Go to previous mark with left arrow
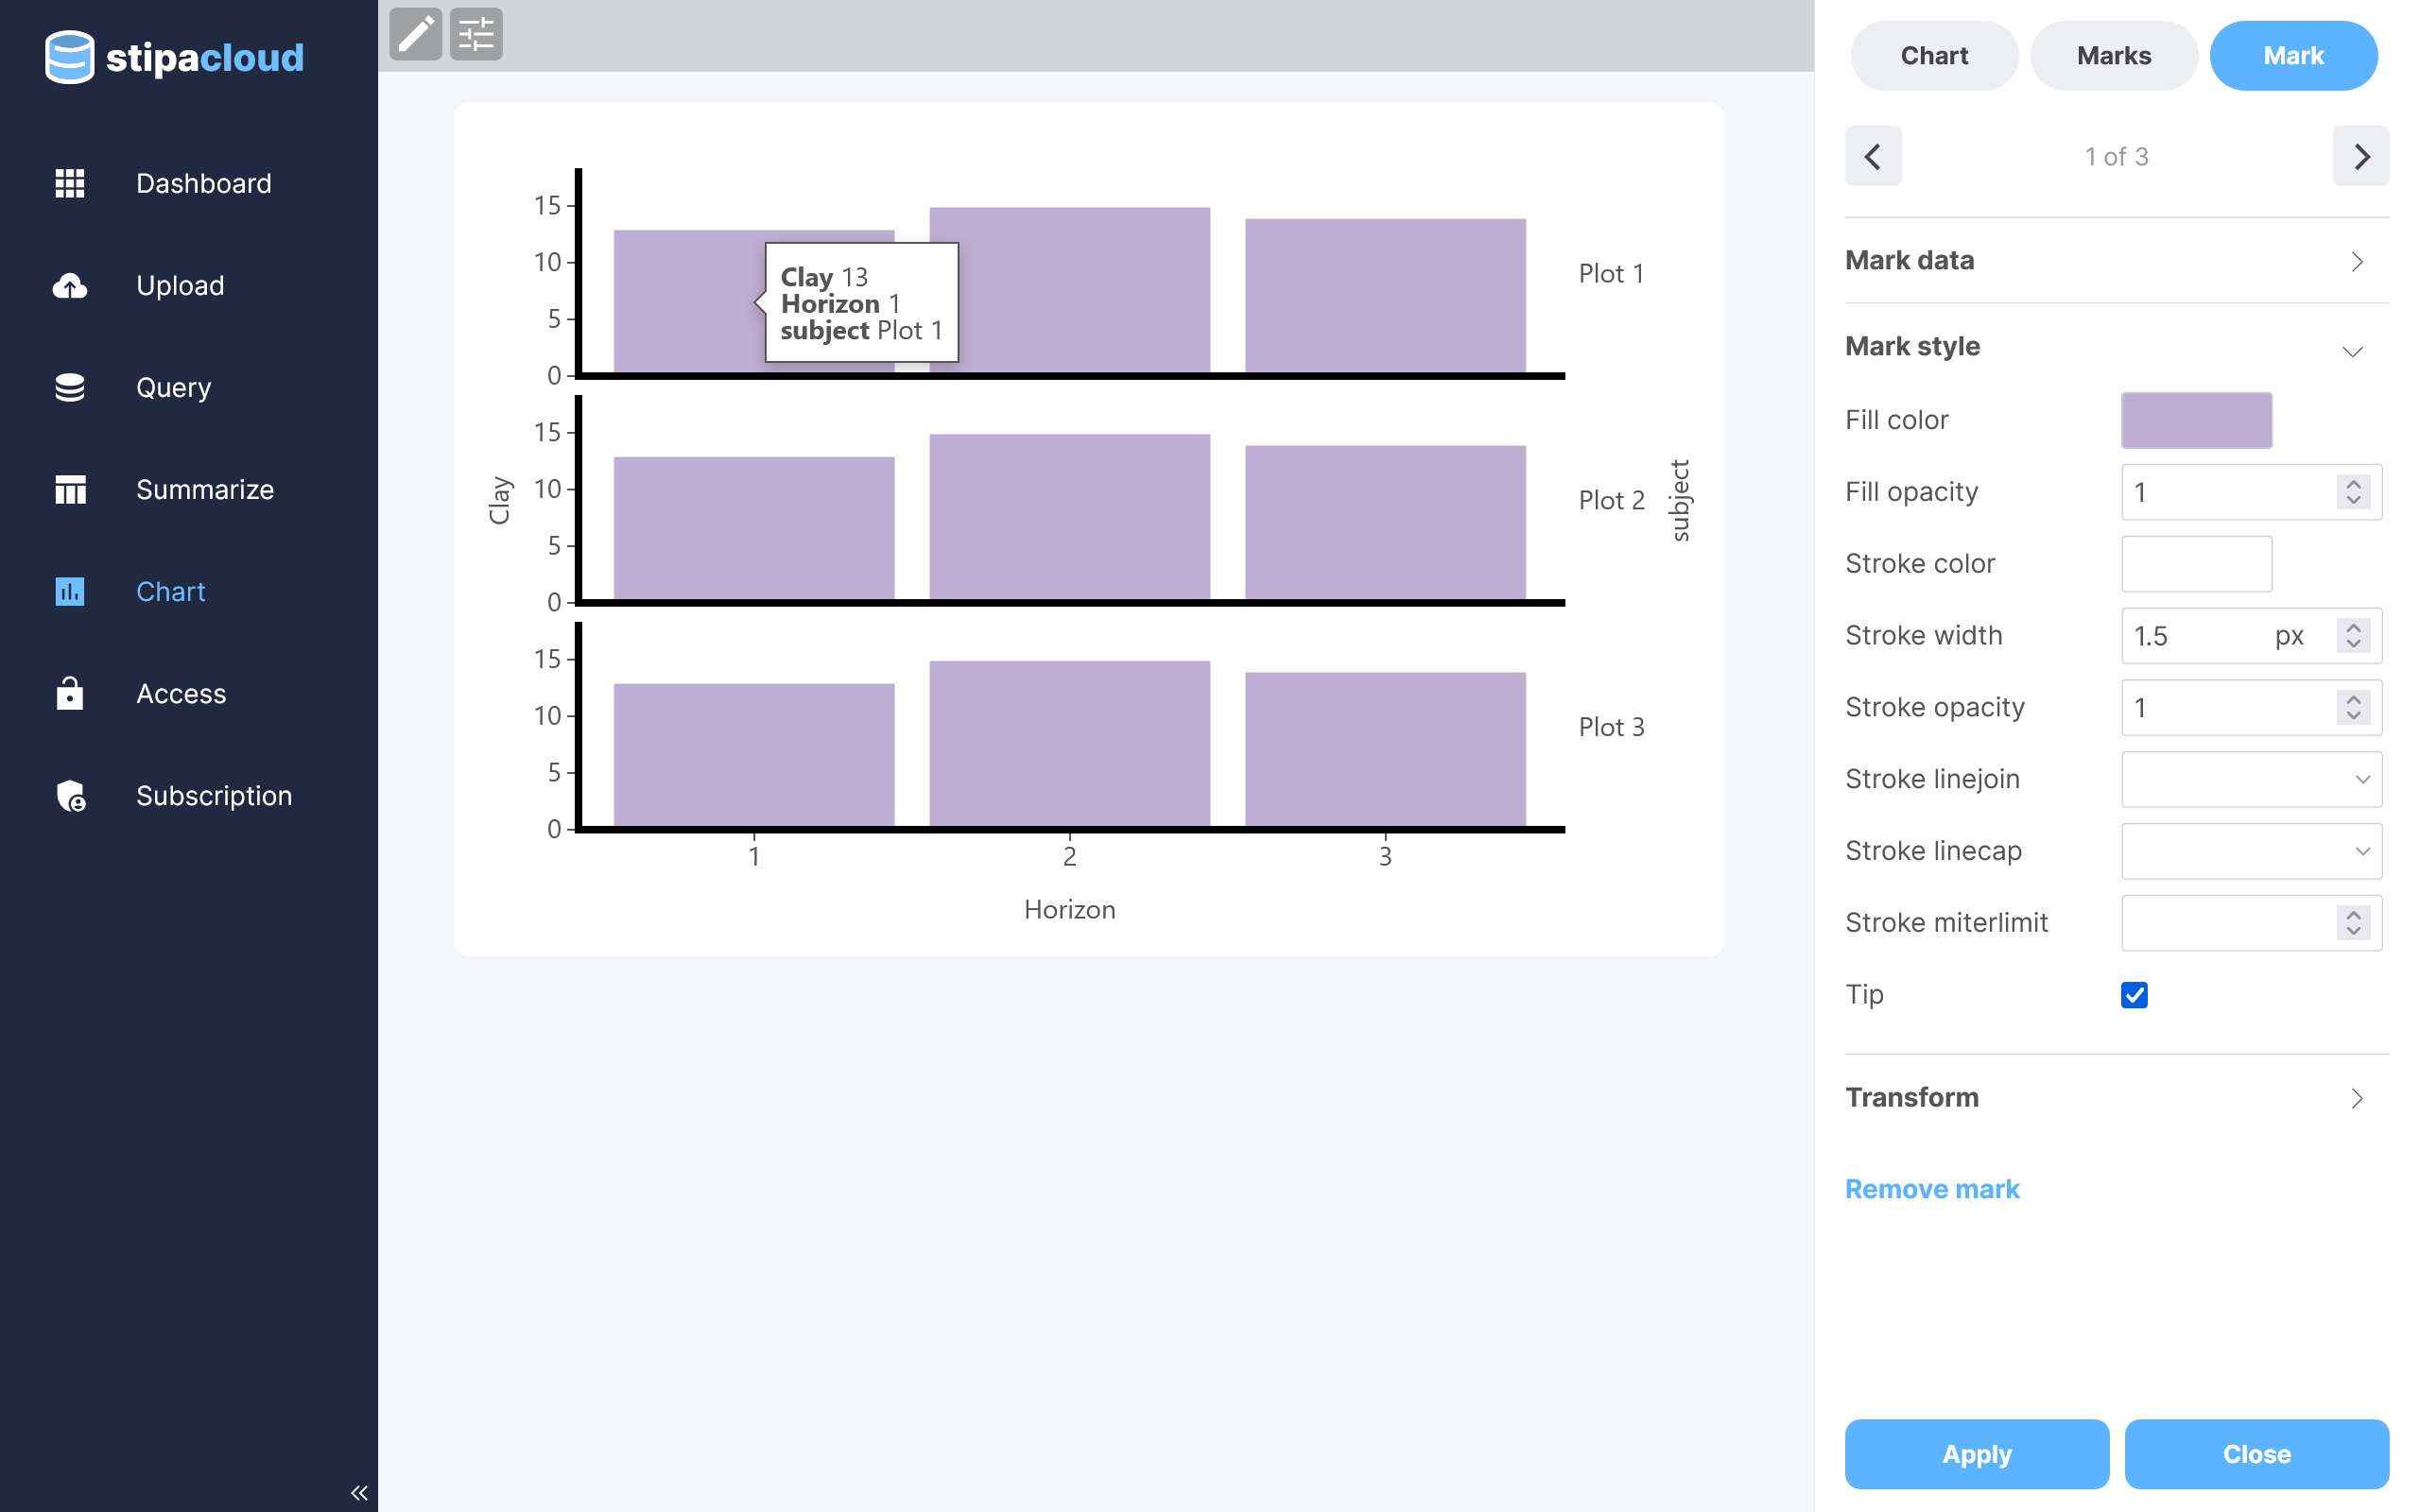The width and height of the screenshot is (2420, 1512). tap(1872, 156)
